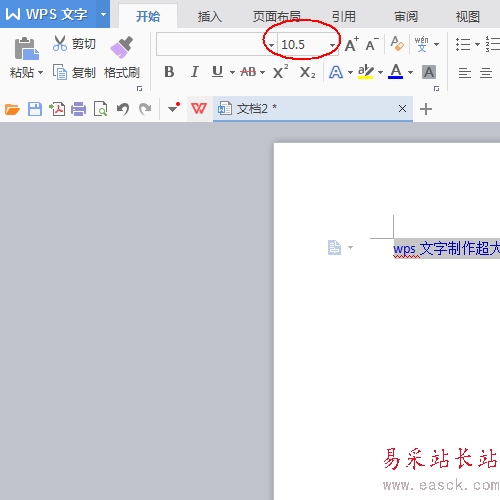Expand the font size dropdown arrow
This screenshot has height=500, width=500.
(x=332, y=45)
